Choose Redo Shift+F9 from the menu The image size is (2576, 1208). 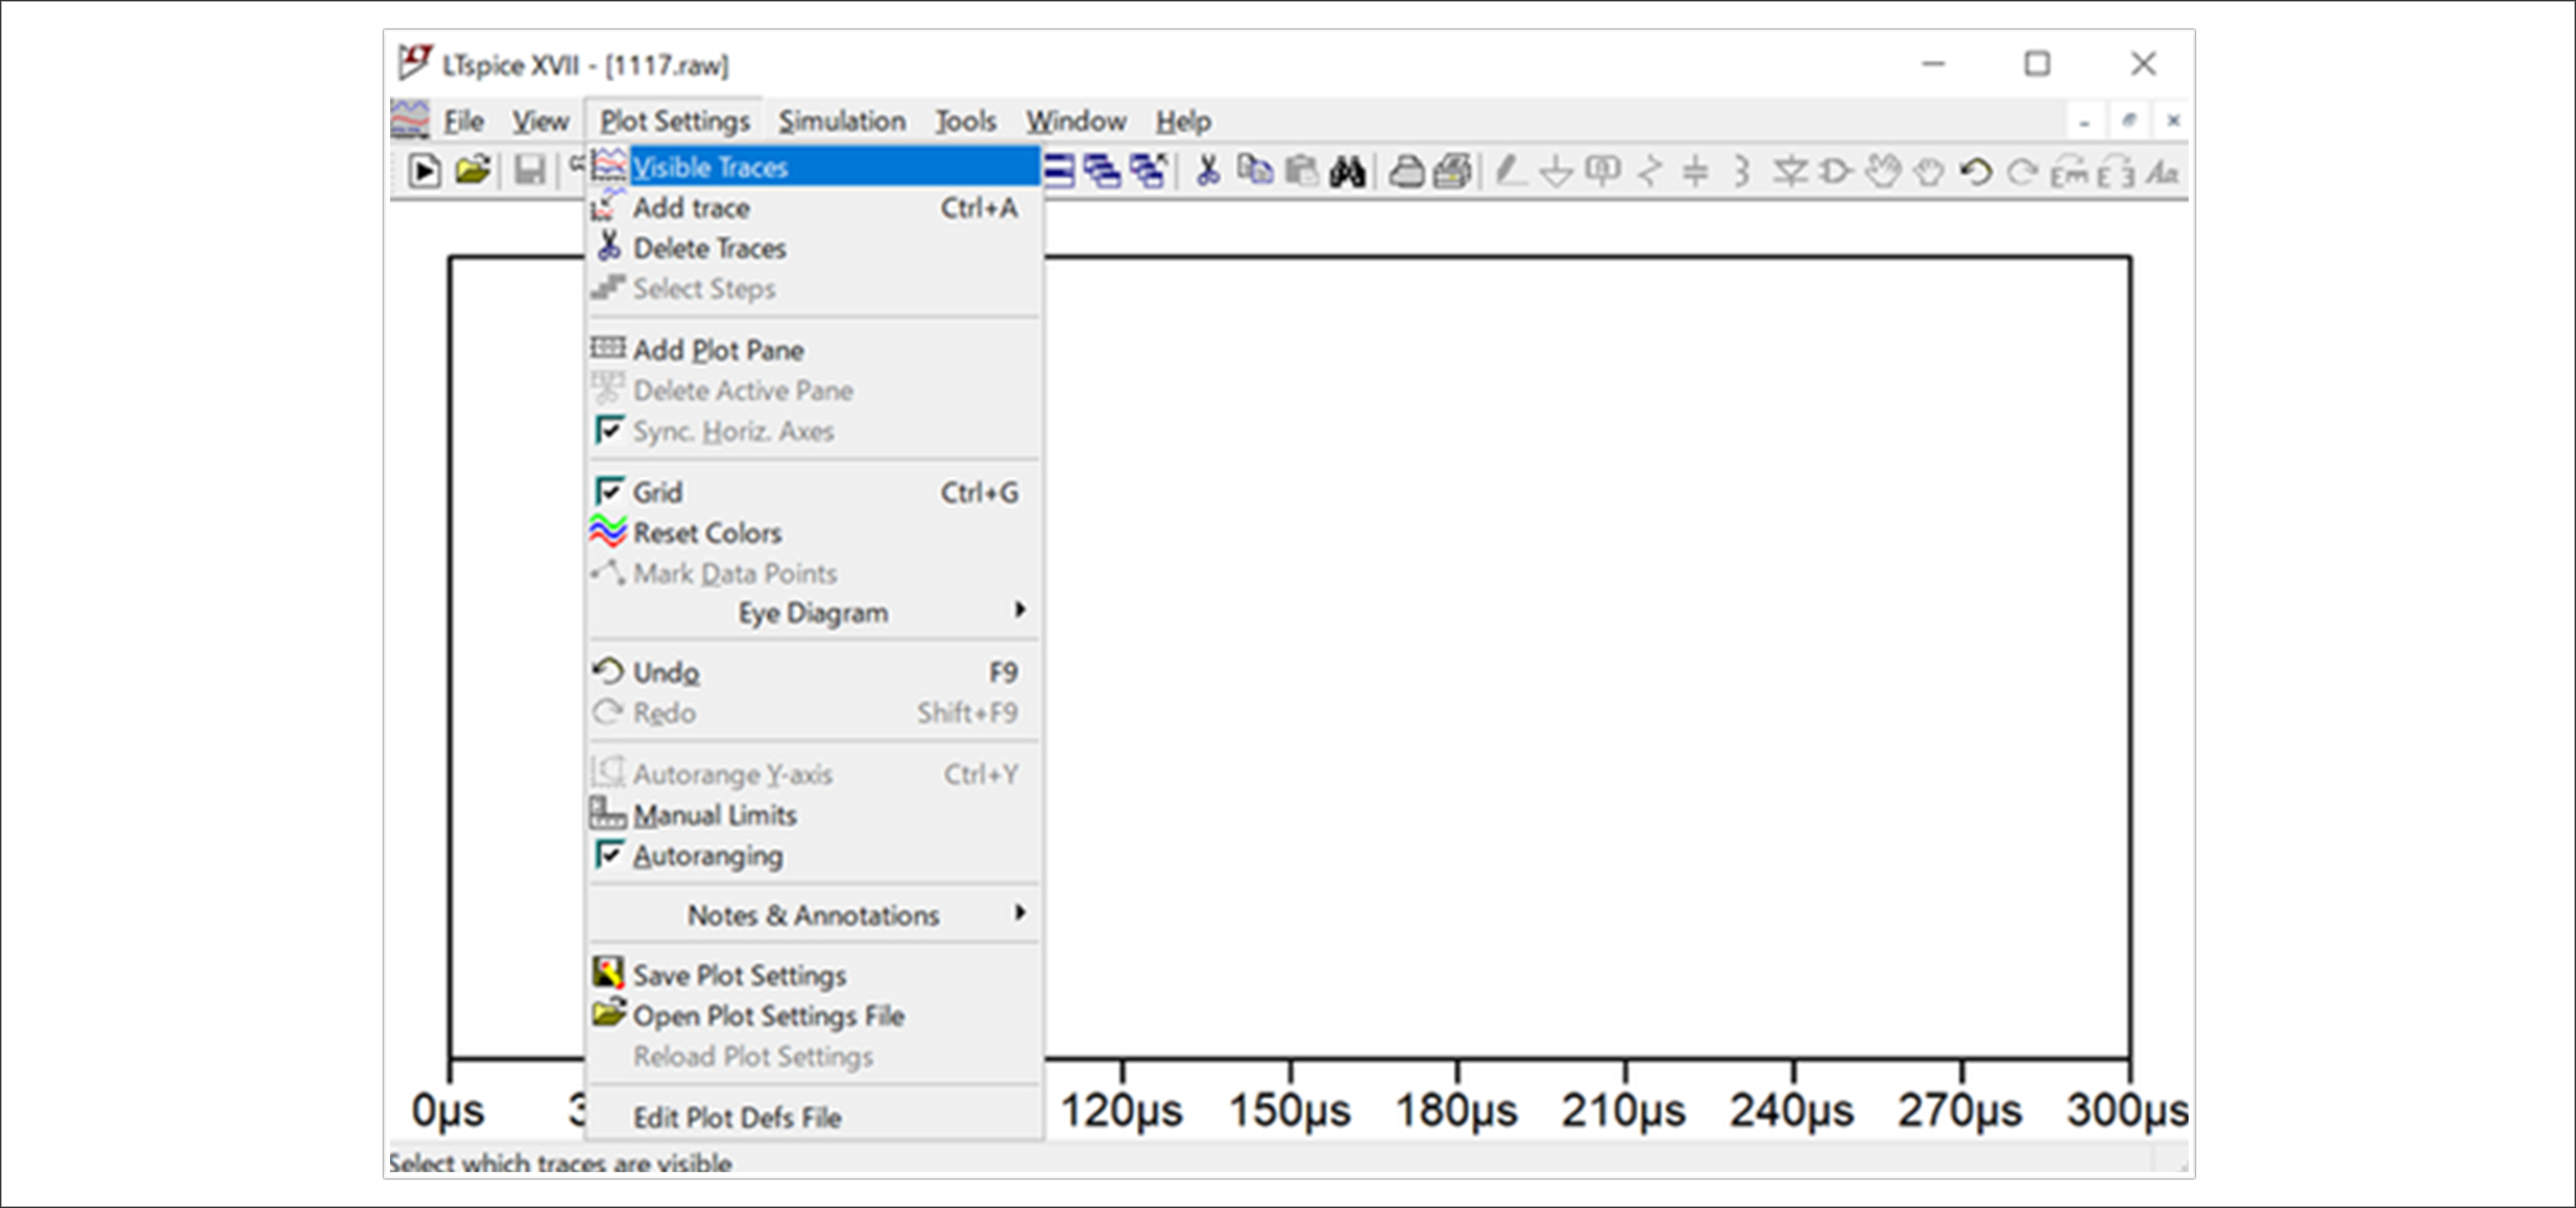tap(814, 712)
